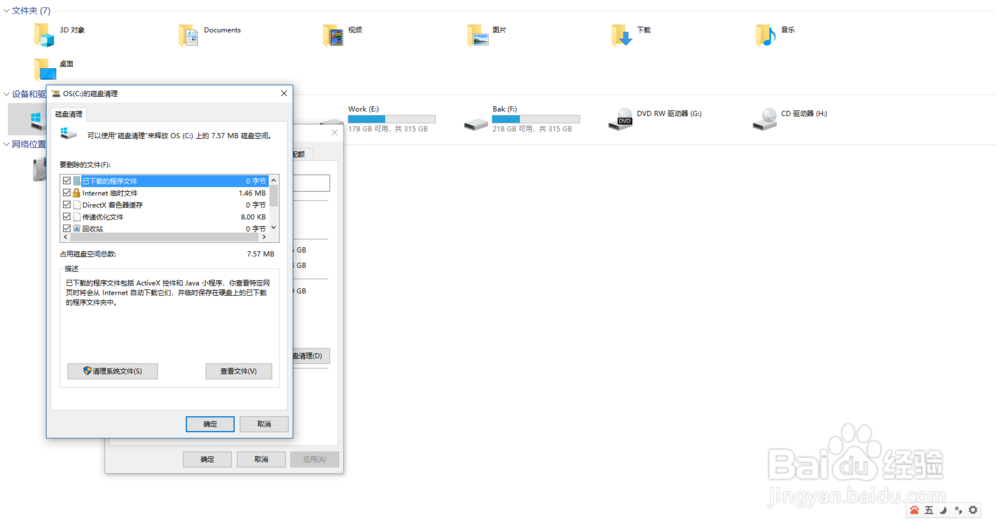Open the 视频 folder icon
Screen dimensions: 1000x530
333,35
